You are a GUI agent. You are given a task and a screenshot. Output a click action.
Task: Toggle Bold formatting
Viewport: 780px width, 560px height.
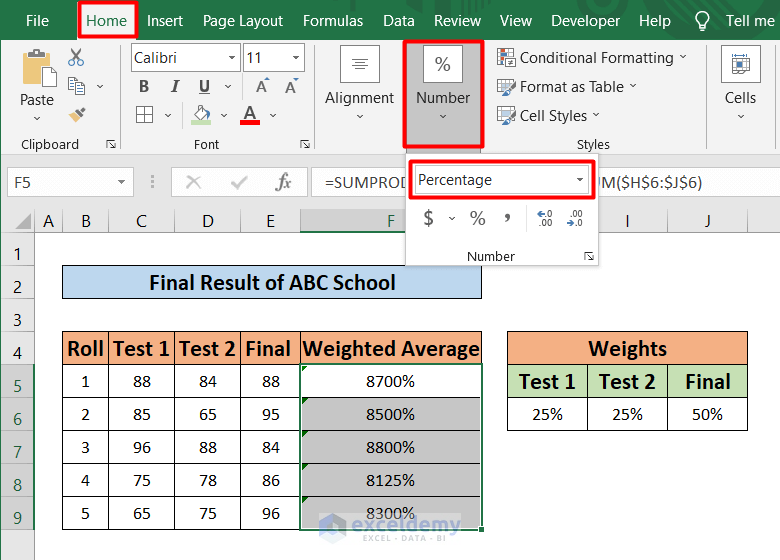click(x=144, y=87)
